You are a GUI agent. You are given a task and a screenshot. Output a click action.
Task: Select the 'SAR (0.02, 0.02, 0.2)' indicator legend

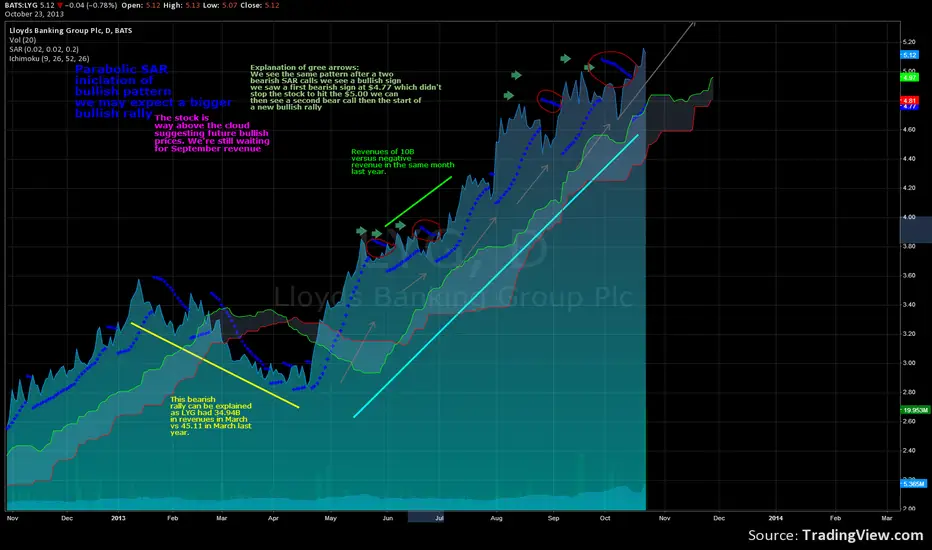coord(44,49)
